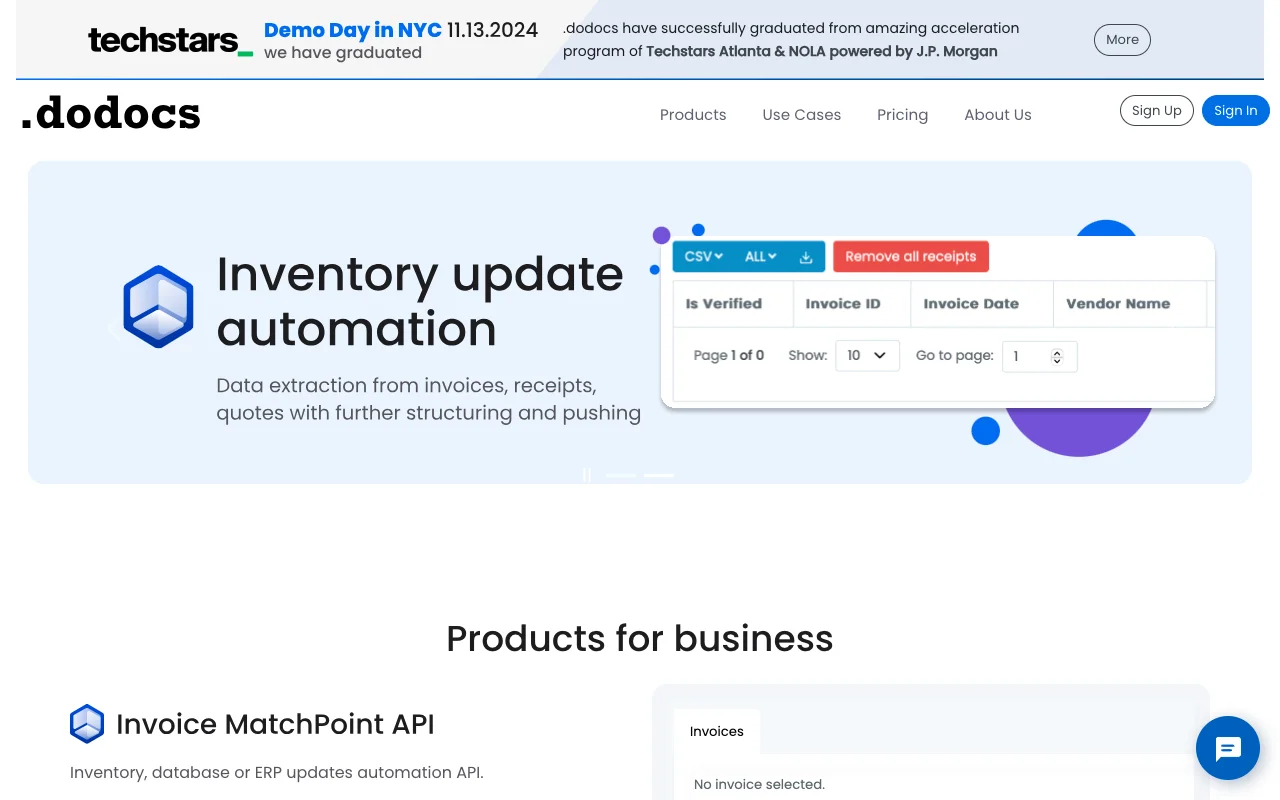Viewport: 1280px width, 800px height.
Task: Pause the hero carousel autoplay
Action: pos(587,475)
